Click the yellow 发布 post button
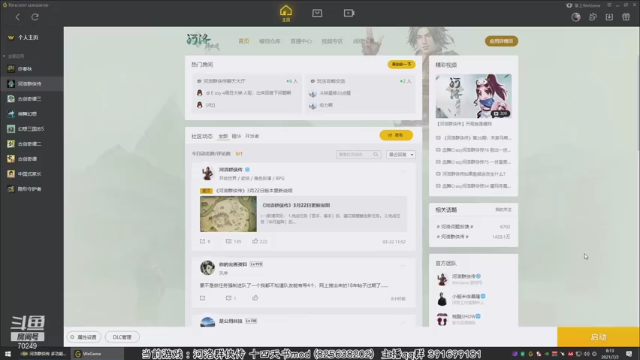Screen dimensions: 640x360 pos(396,135)
